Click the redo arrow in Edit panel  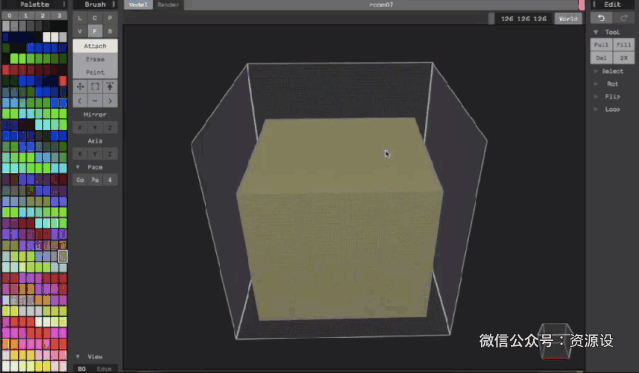click(x=624, y=18)
